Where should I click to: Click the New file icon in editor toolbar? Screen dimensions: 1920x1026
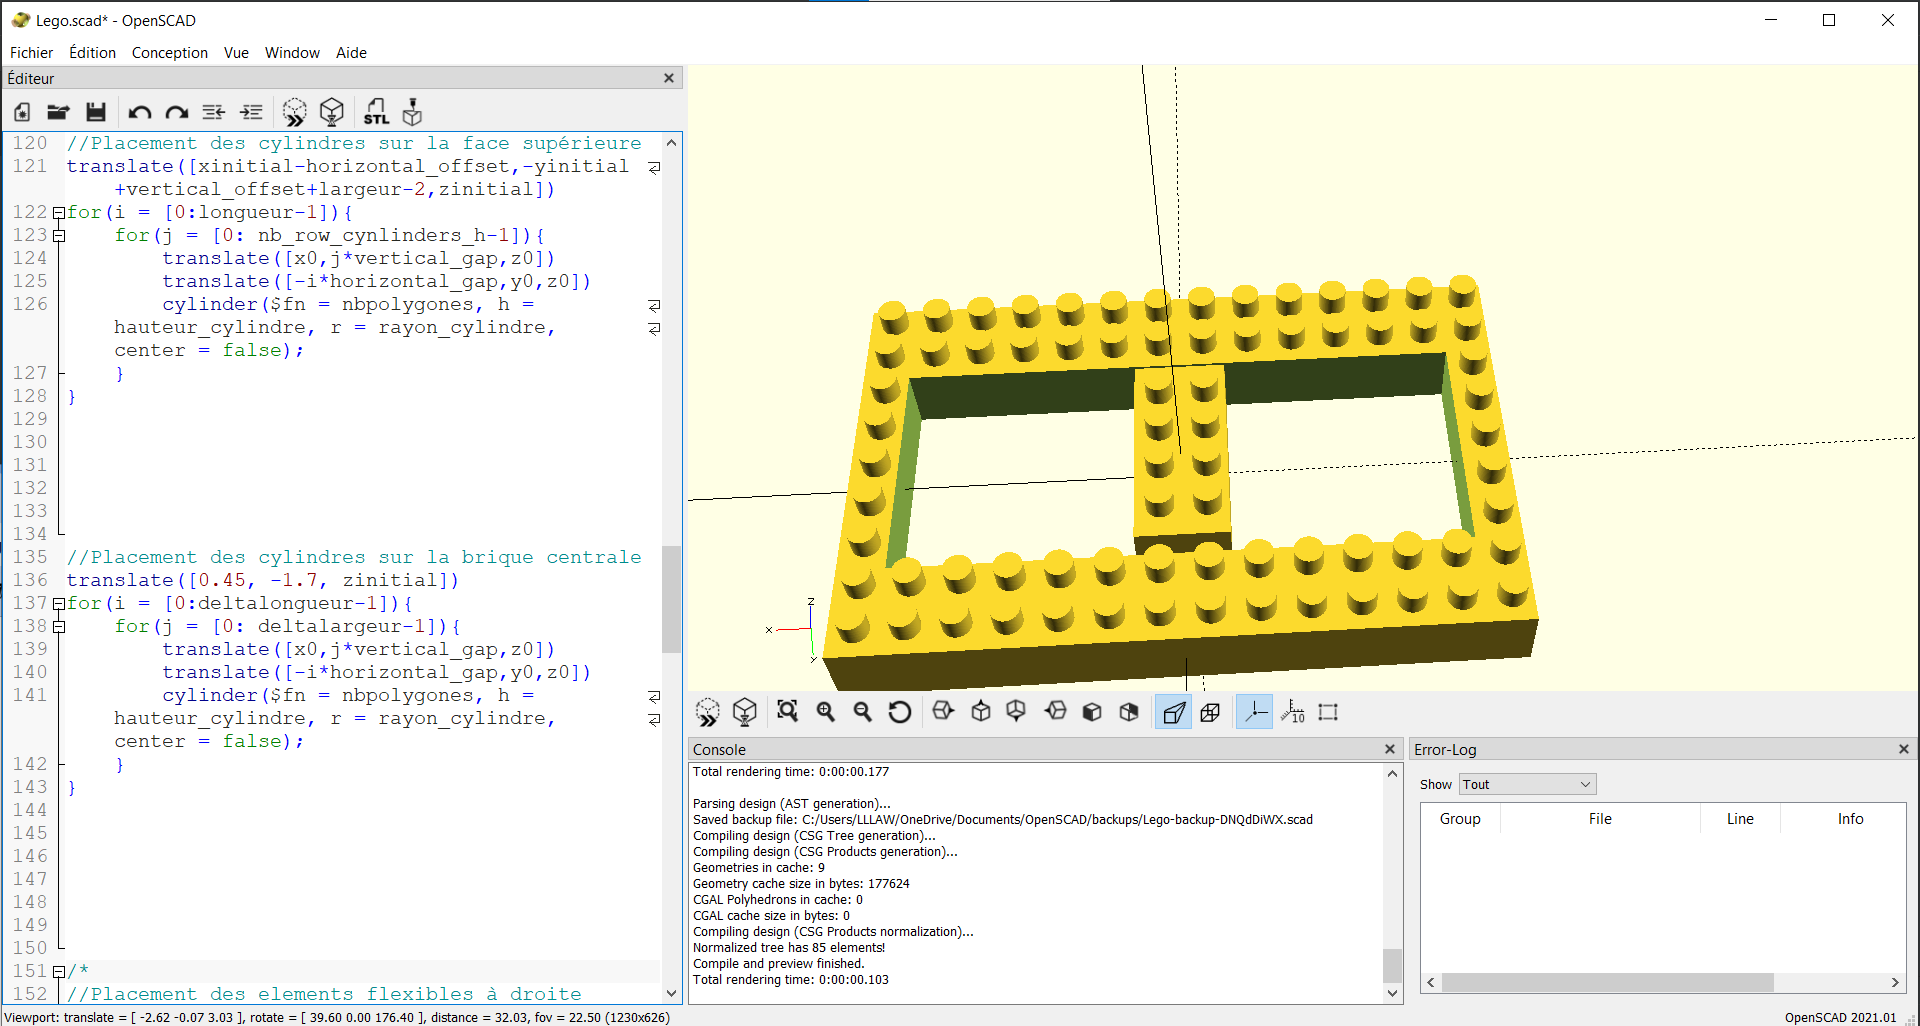click(22, 112)
